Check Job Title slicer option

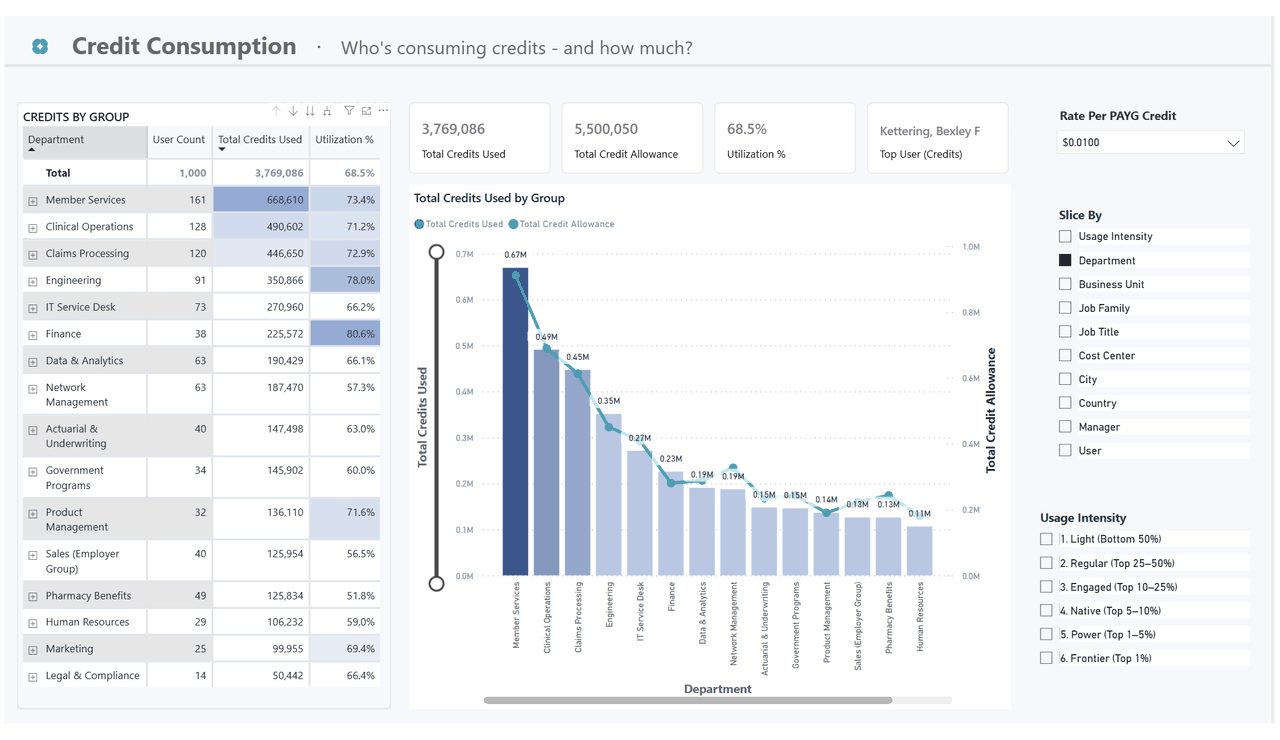(1065, 332)
